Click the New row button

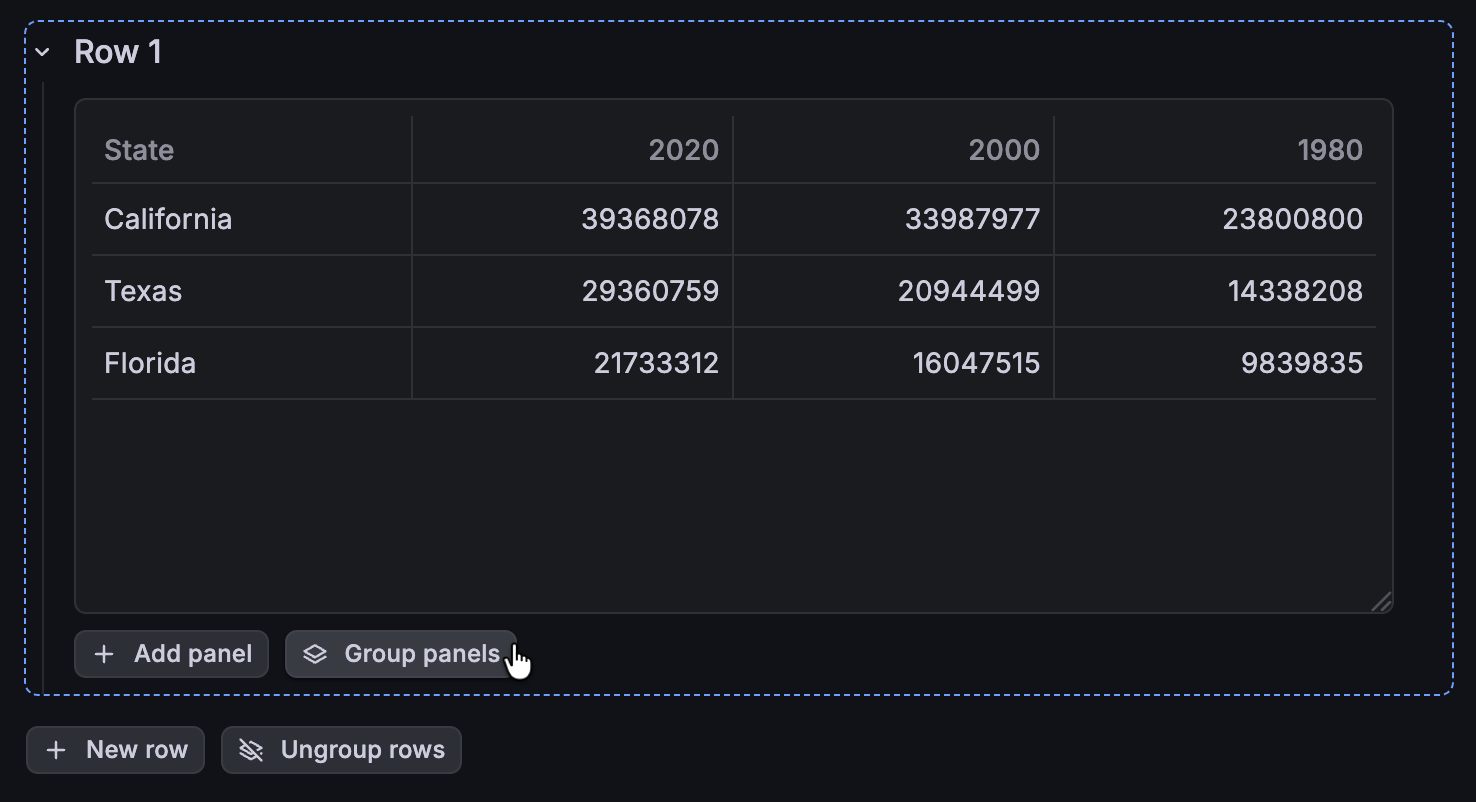click(x=115, y=750)
